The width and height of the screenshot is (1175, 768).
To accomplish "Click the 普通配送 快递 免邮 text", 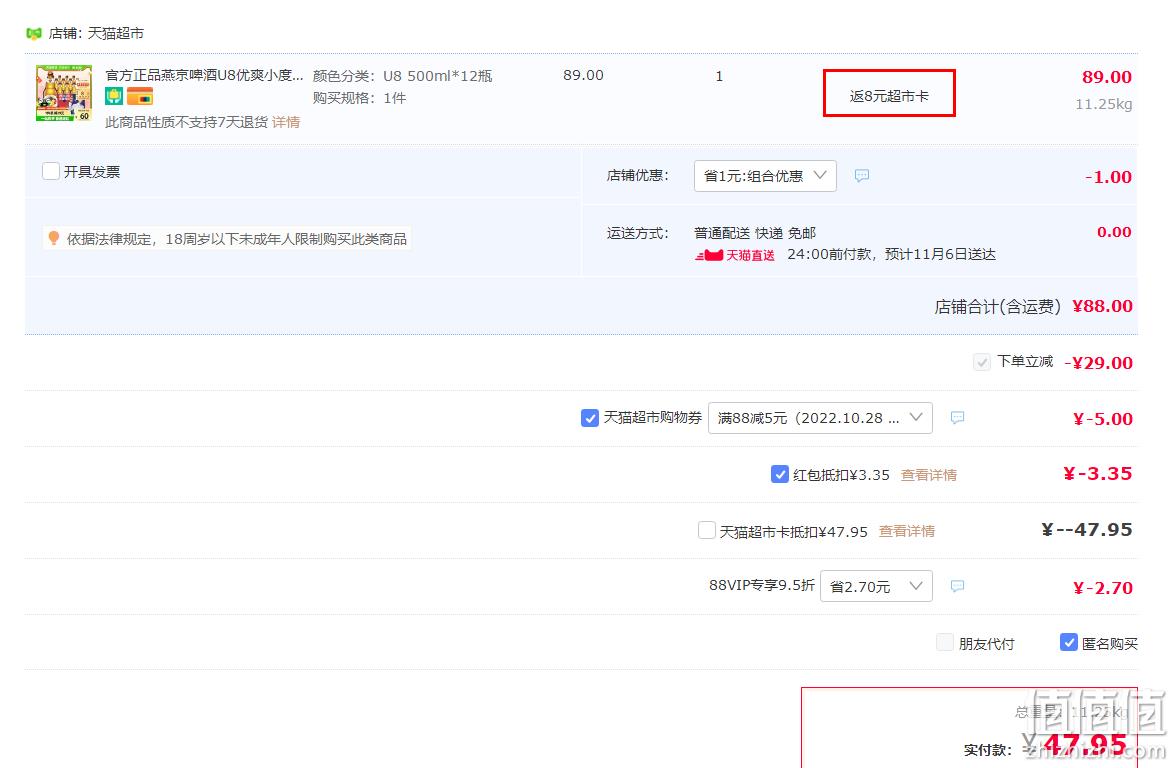I will pyautogui.click(x=755, y=233).
